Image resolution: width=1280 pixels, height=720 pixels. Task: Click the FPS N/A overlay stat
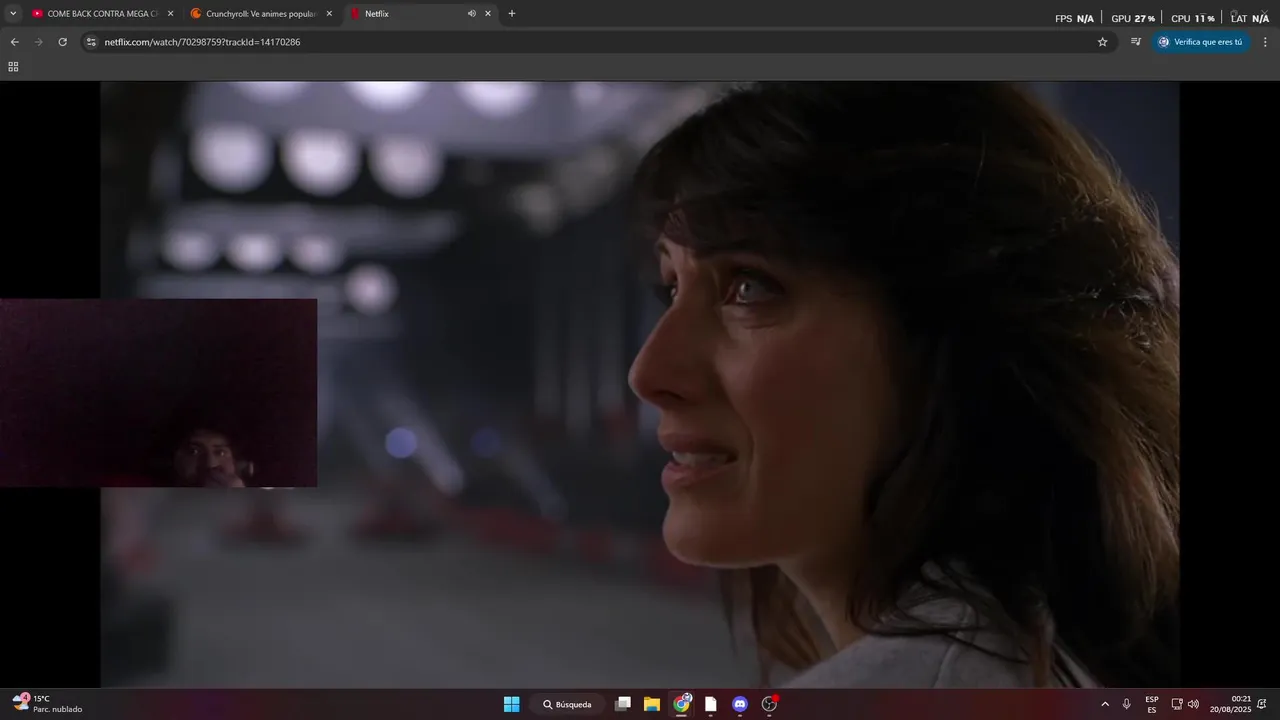(1074, 18)
